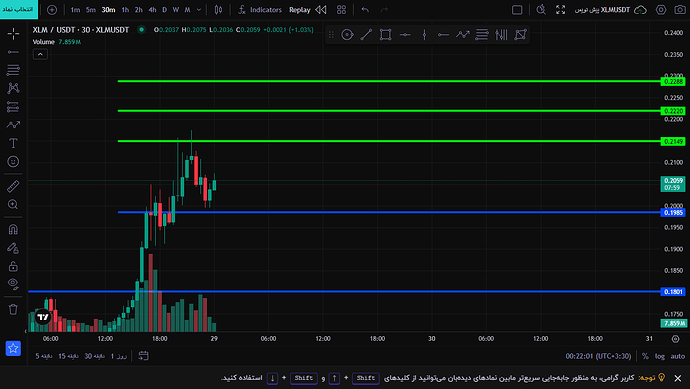Open the Indicators dialog
This screenshot has width=690, height=389.
coord(260,10)
